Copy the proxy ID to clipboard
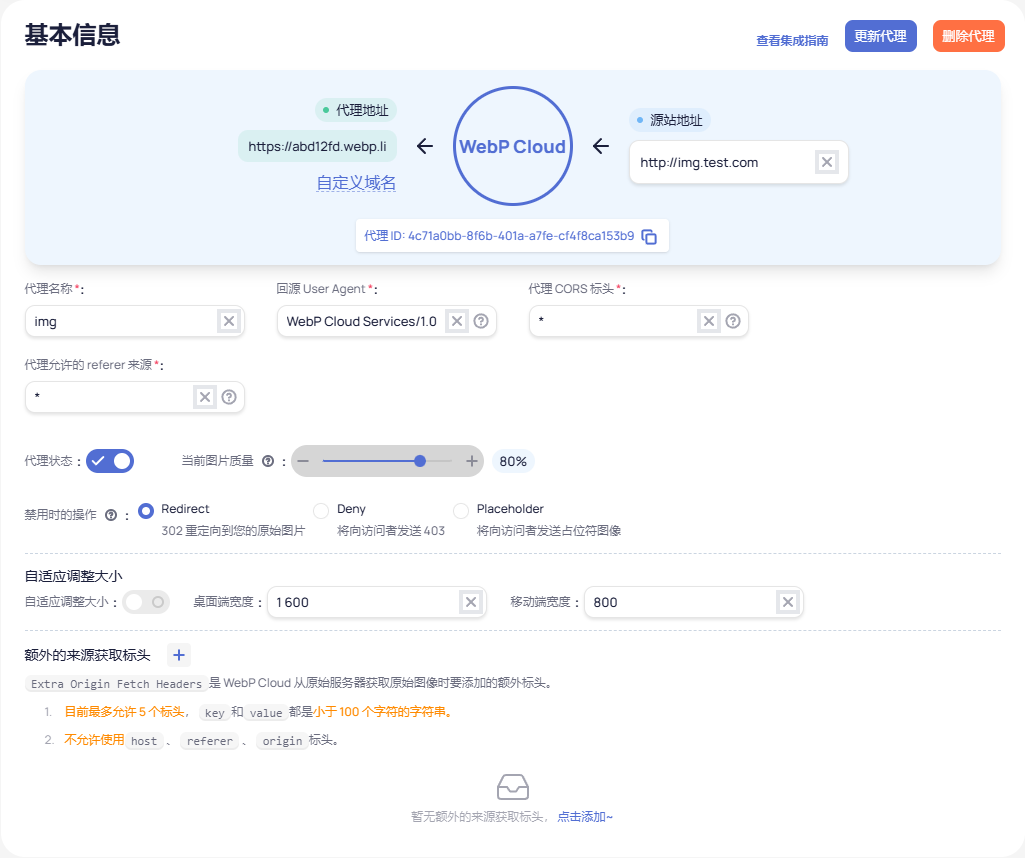 coord(649,237)
